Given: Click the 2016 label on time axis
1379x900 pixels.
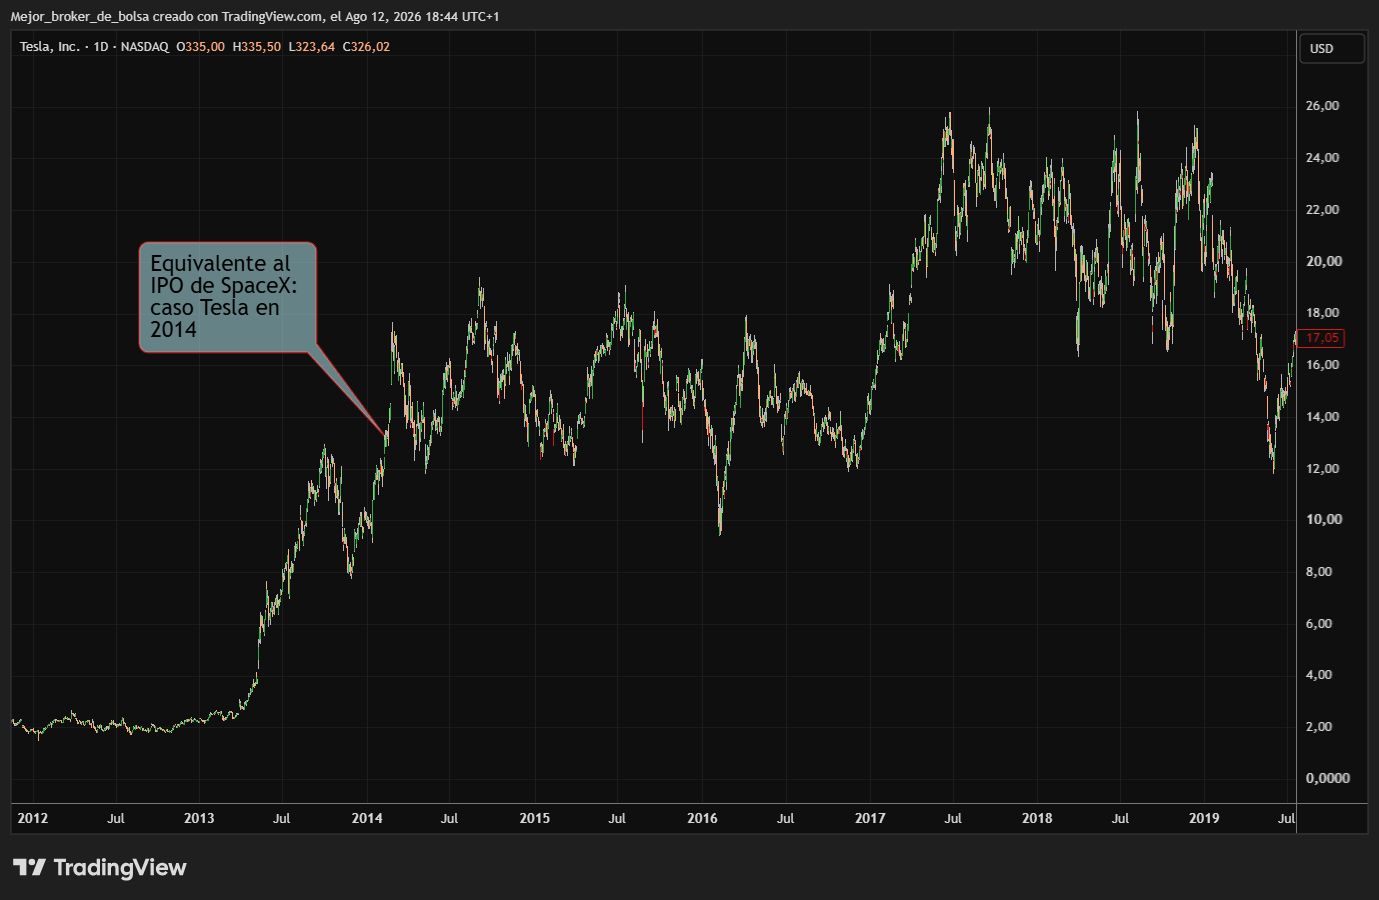Looking at the screenshot, I should [x=702, y=818].
